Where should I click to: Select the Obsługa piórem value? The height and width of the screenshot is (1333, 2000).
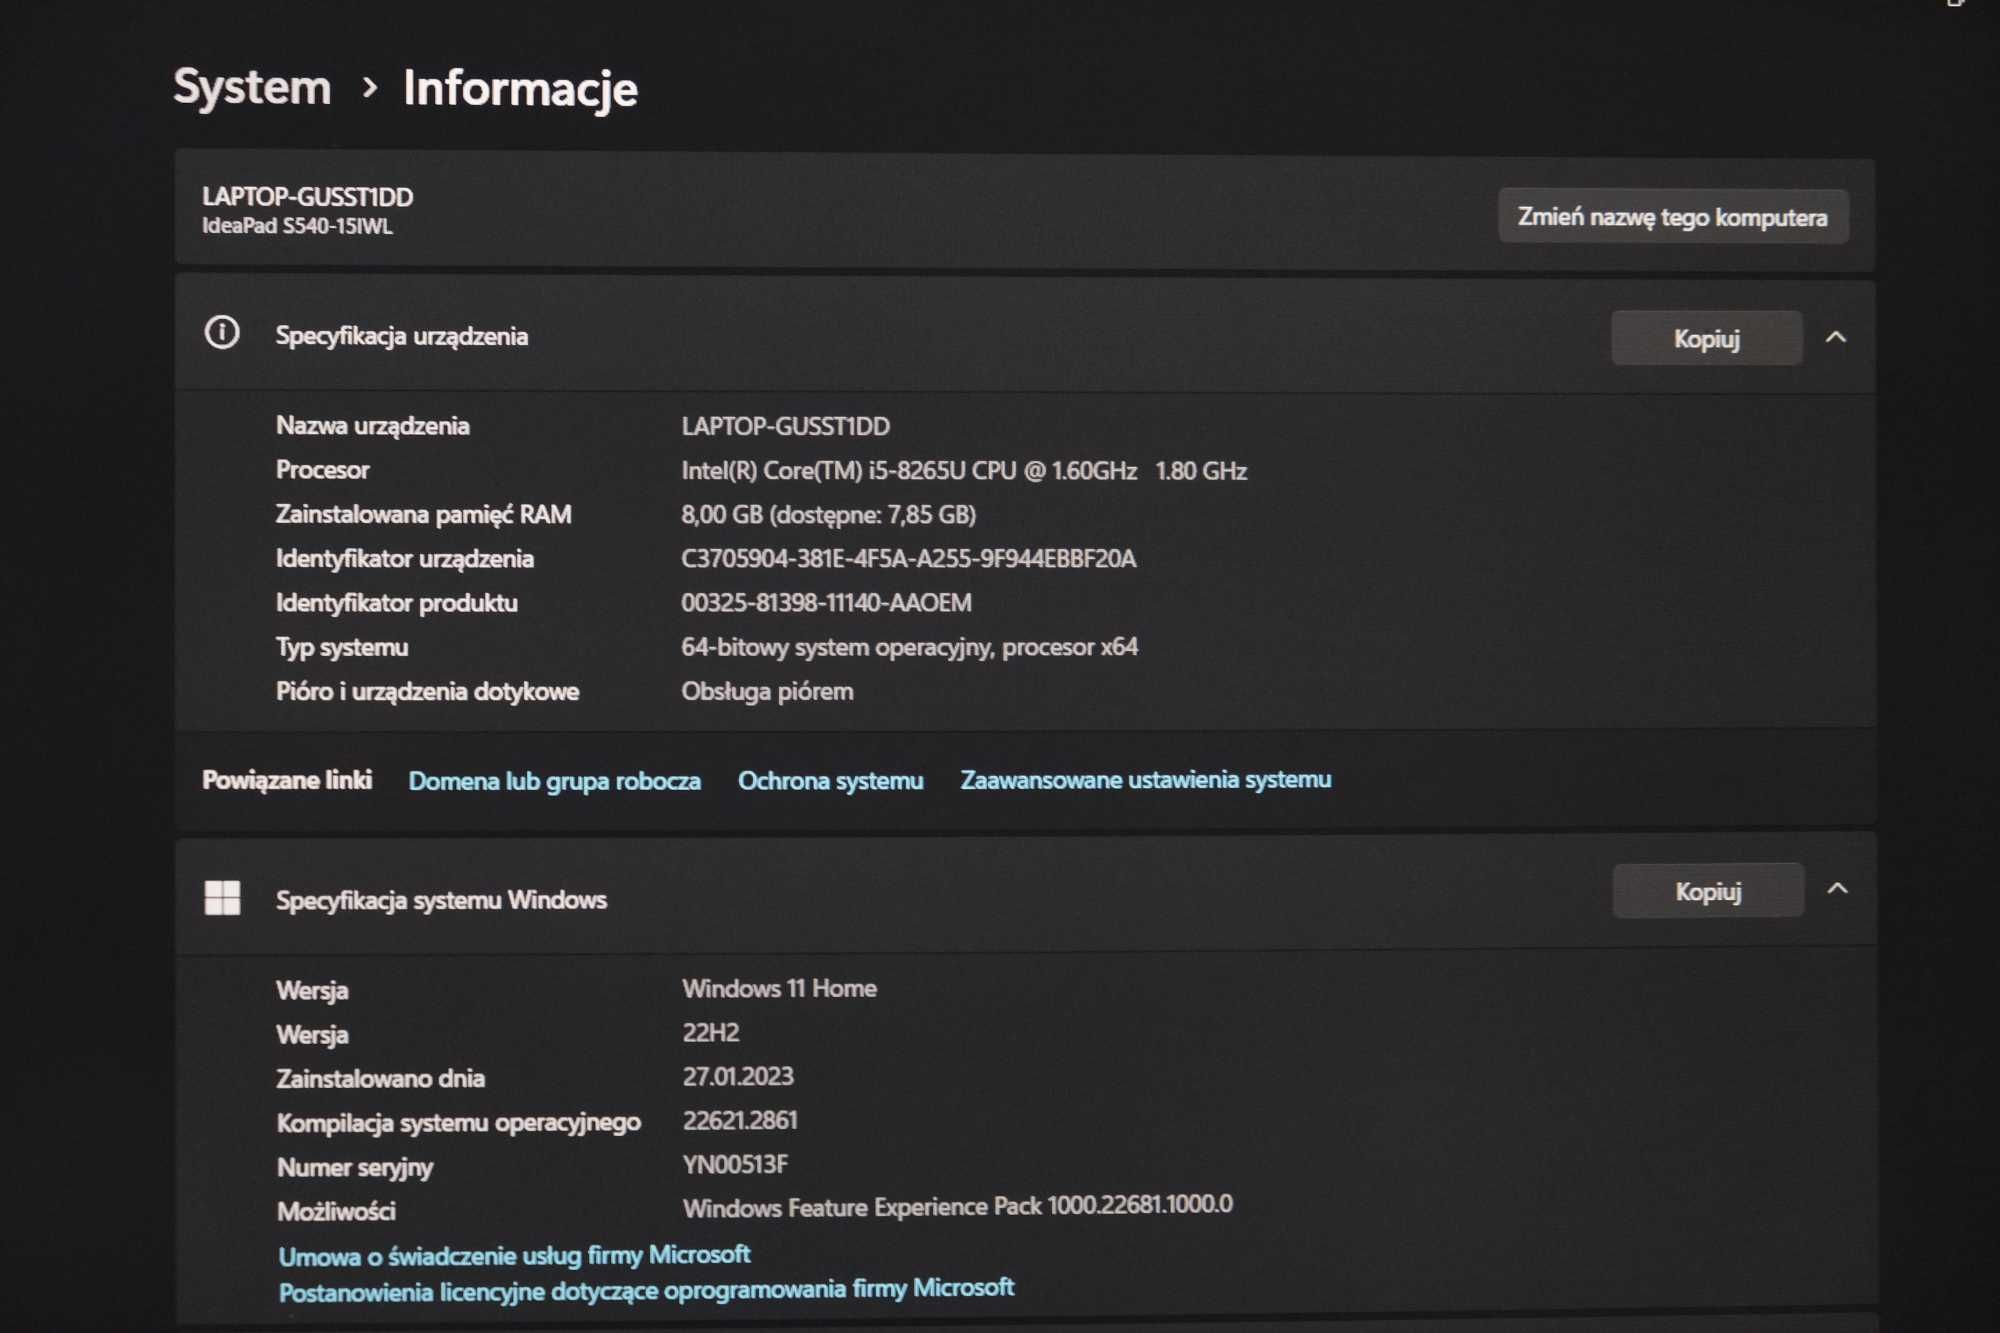tap(767, 692)
